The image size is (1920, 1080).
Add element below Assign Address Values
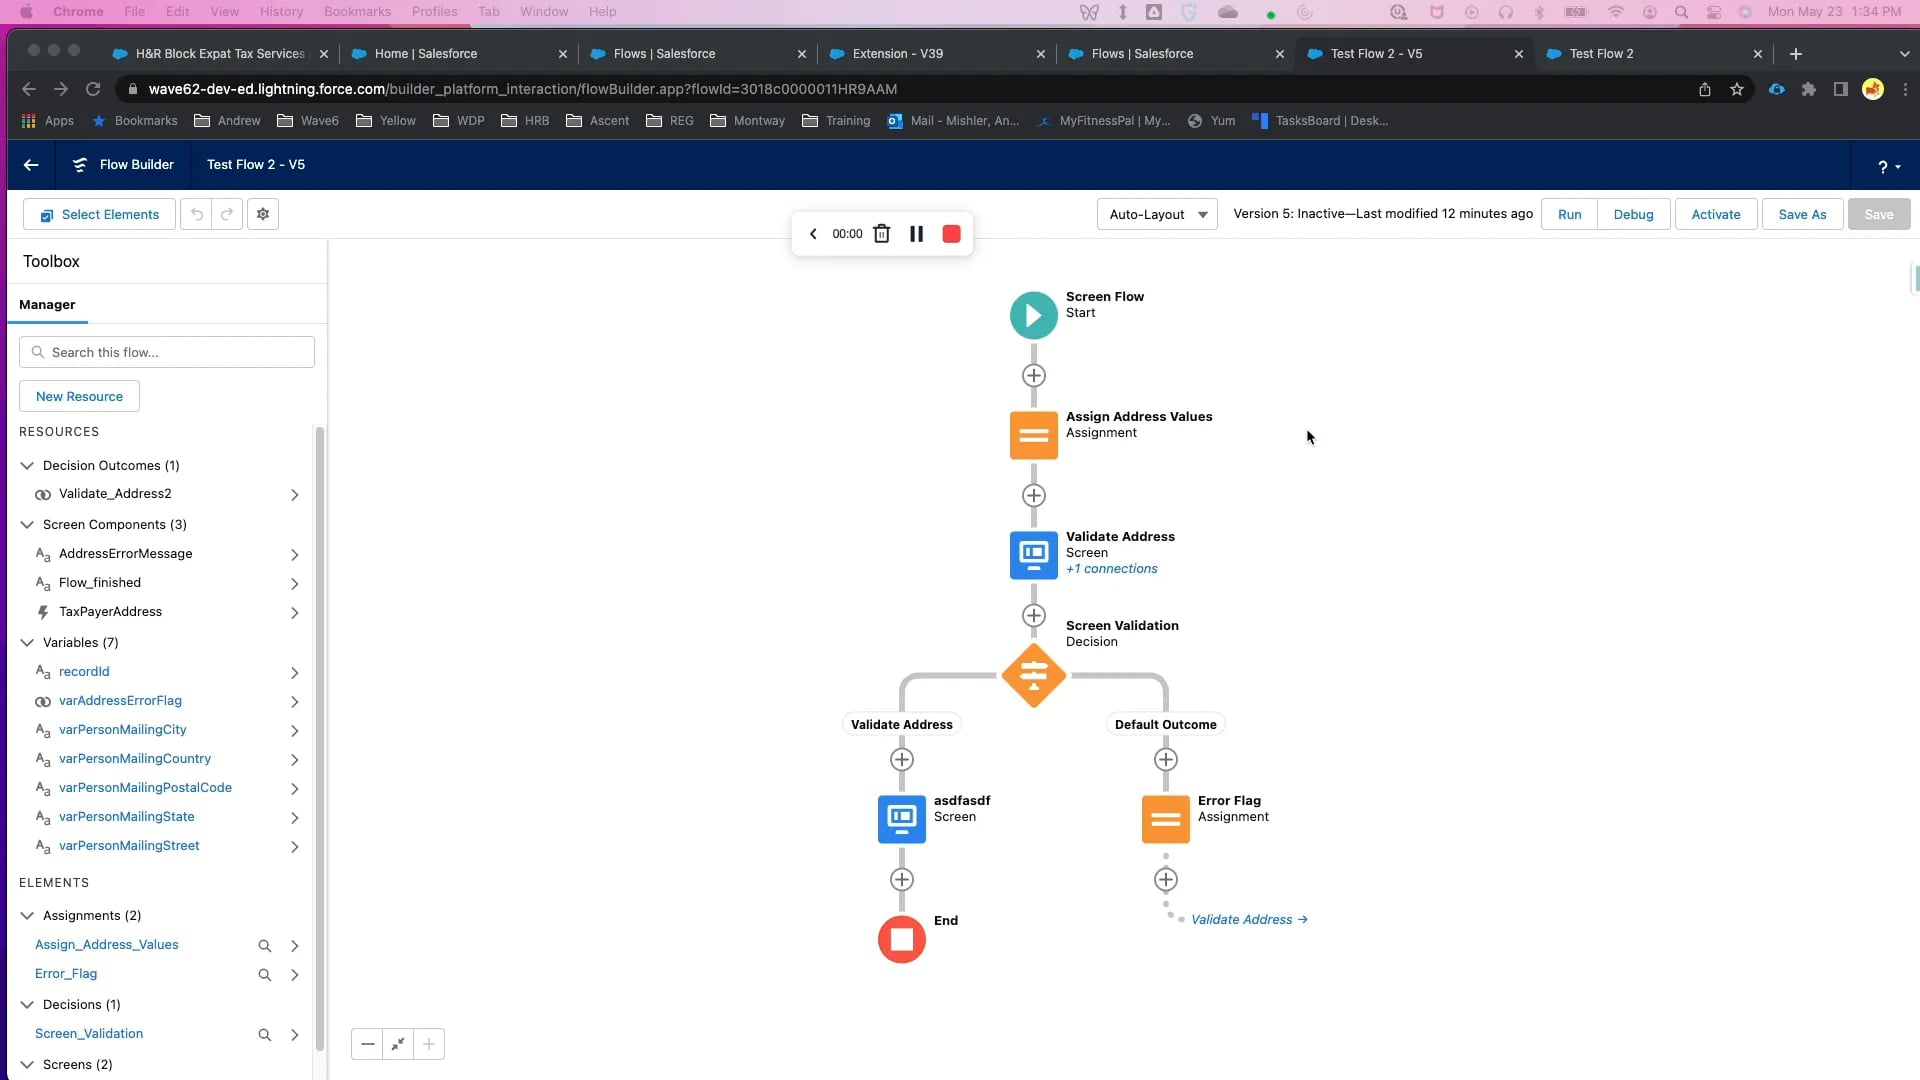pyautogui.click(x=1033, y=496)
